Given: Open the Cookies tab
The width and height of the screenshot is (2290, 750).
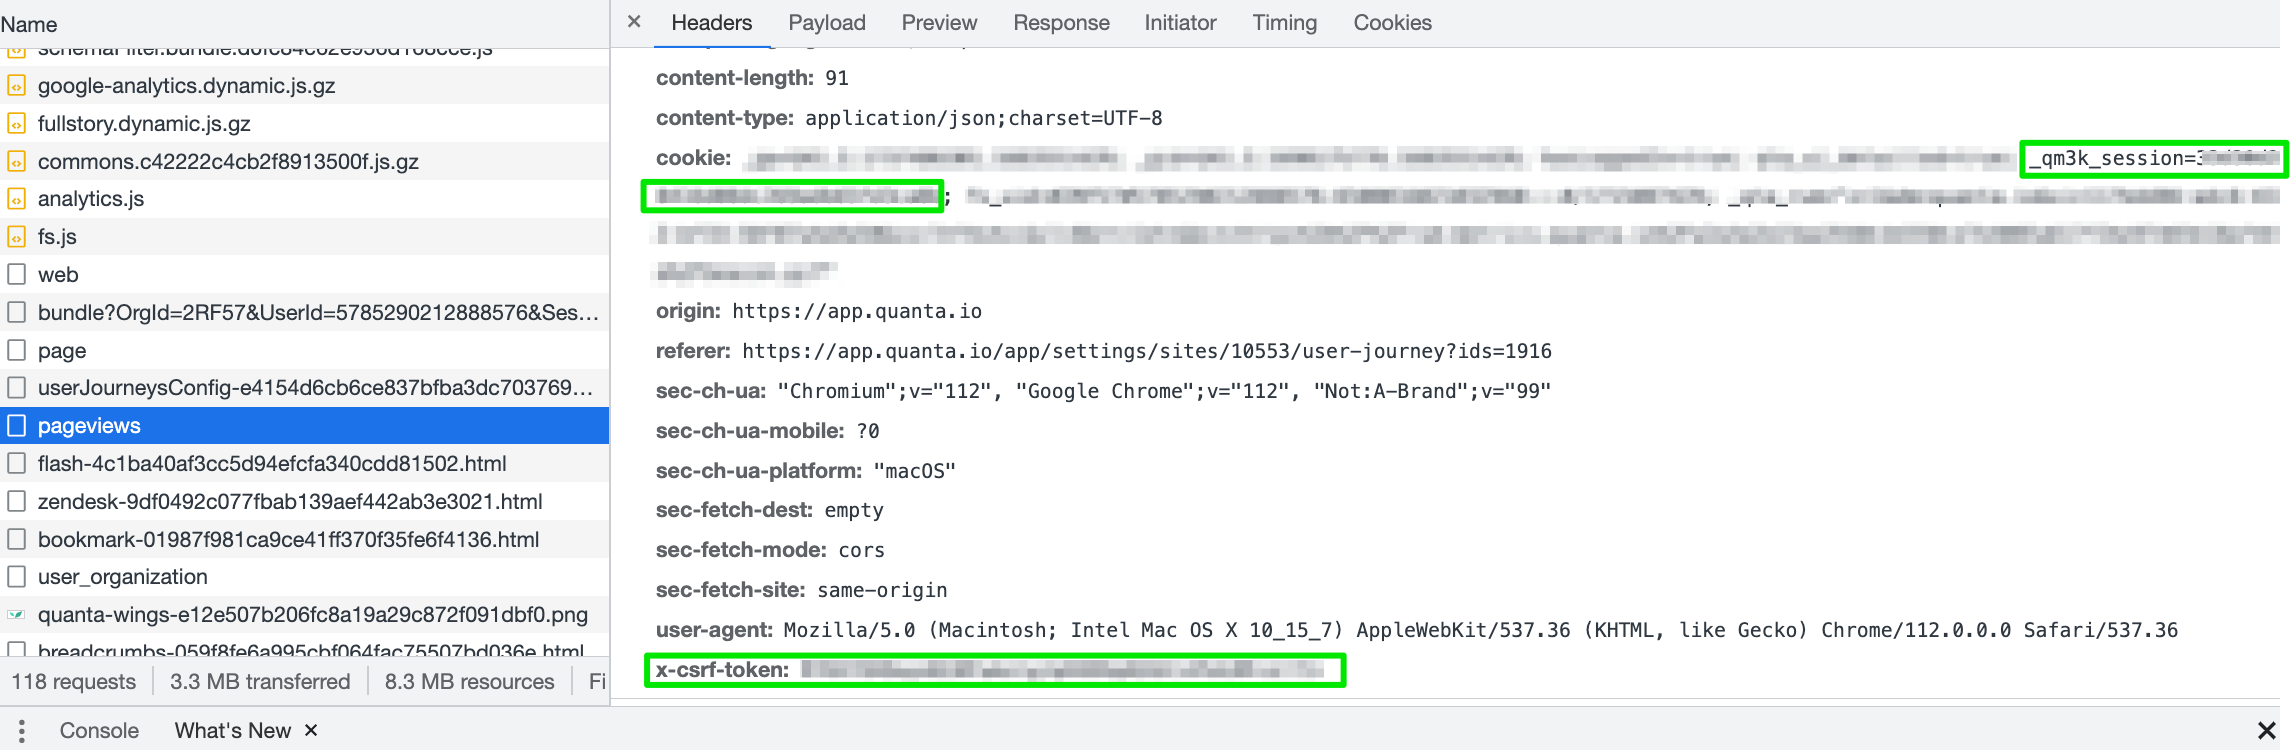Looking at the screenshot, I should 1392,23.
